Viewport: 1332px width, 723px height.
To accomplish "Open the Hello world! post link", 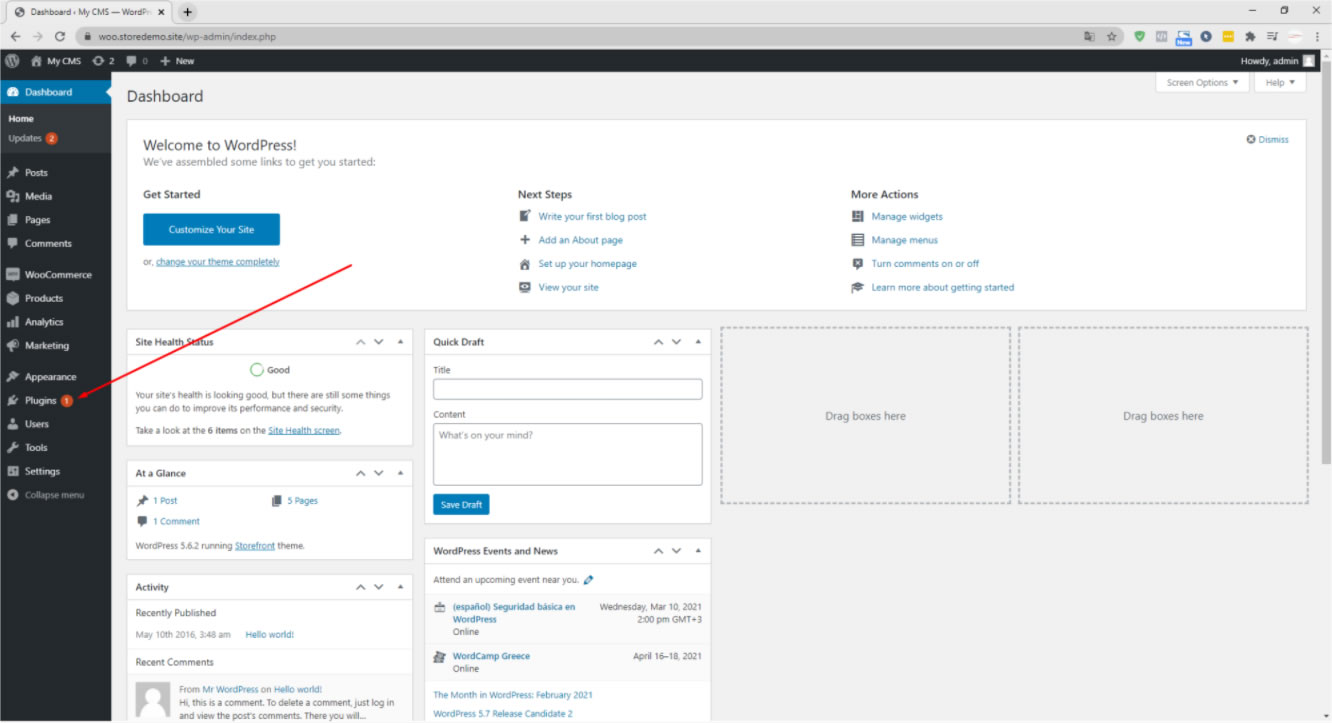I will [270, 634].
